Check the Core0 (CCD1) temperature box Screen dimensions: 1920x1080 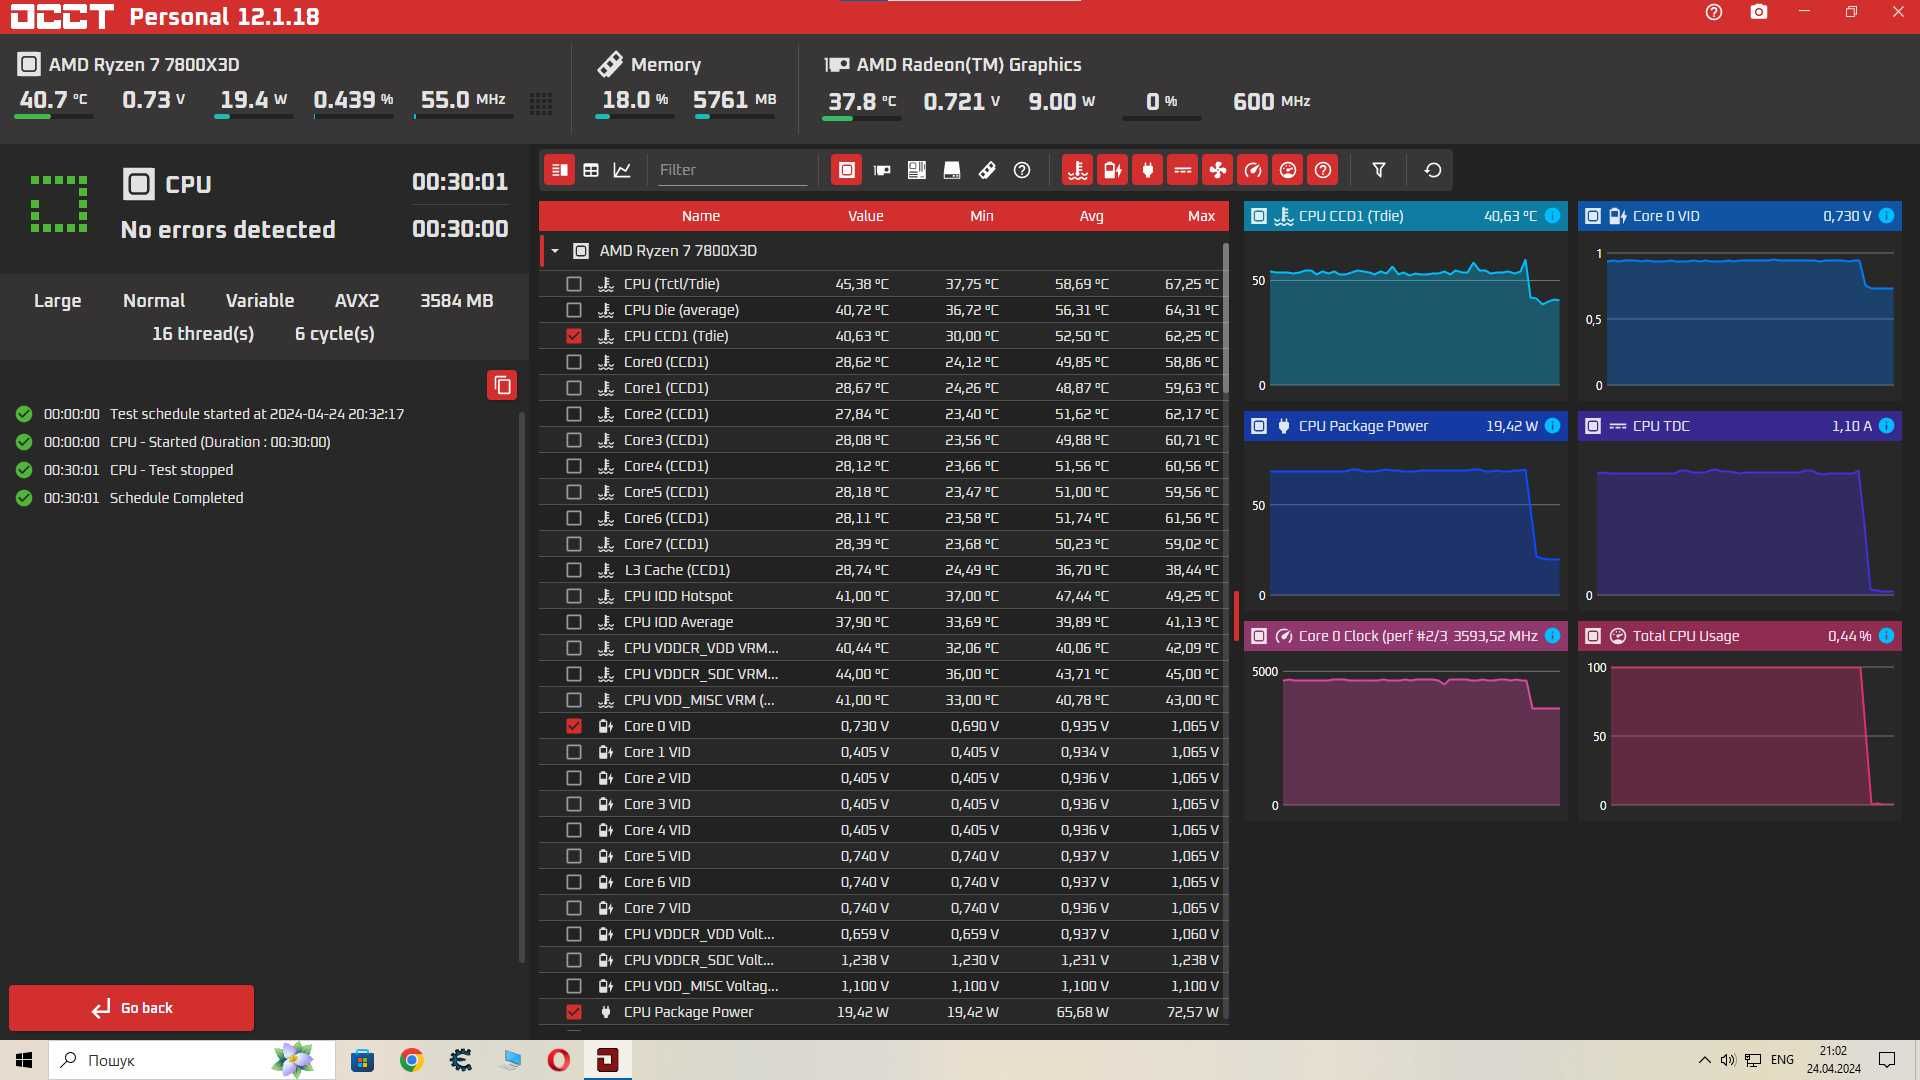574,362
